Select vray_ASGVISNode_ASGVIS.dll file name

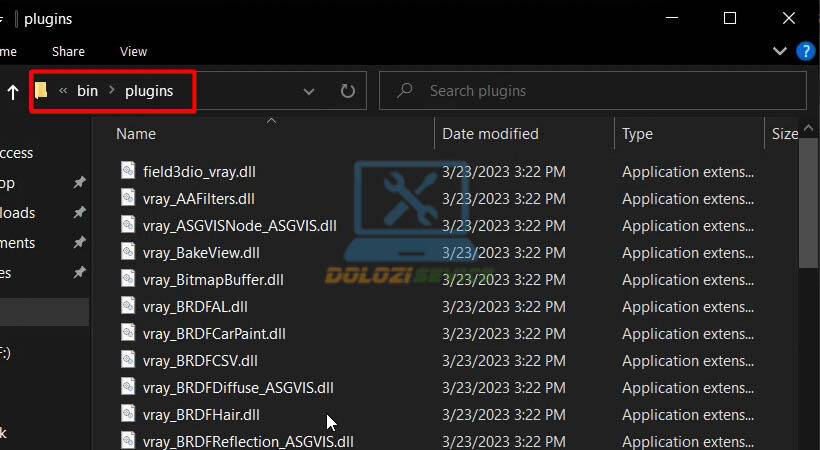tap(240, 226)
